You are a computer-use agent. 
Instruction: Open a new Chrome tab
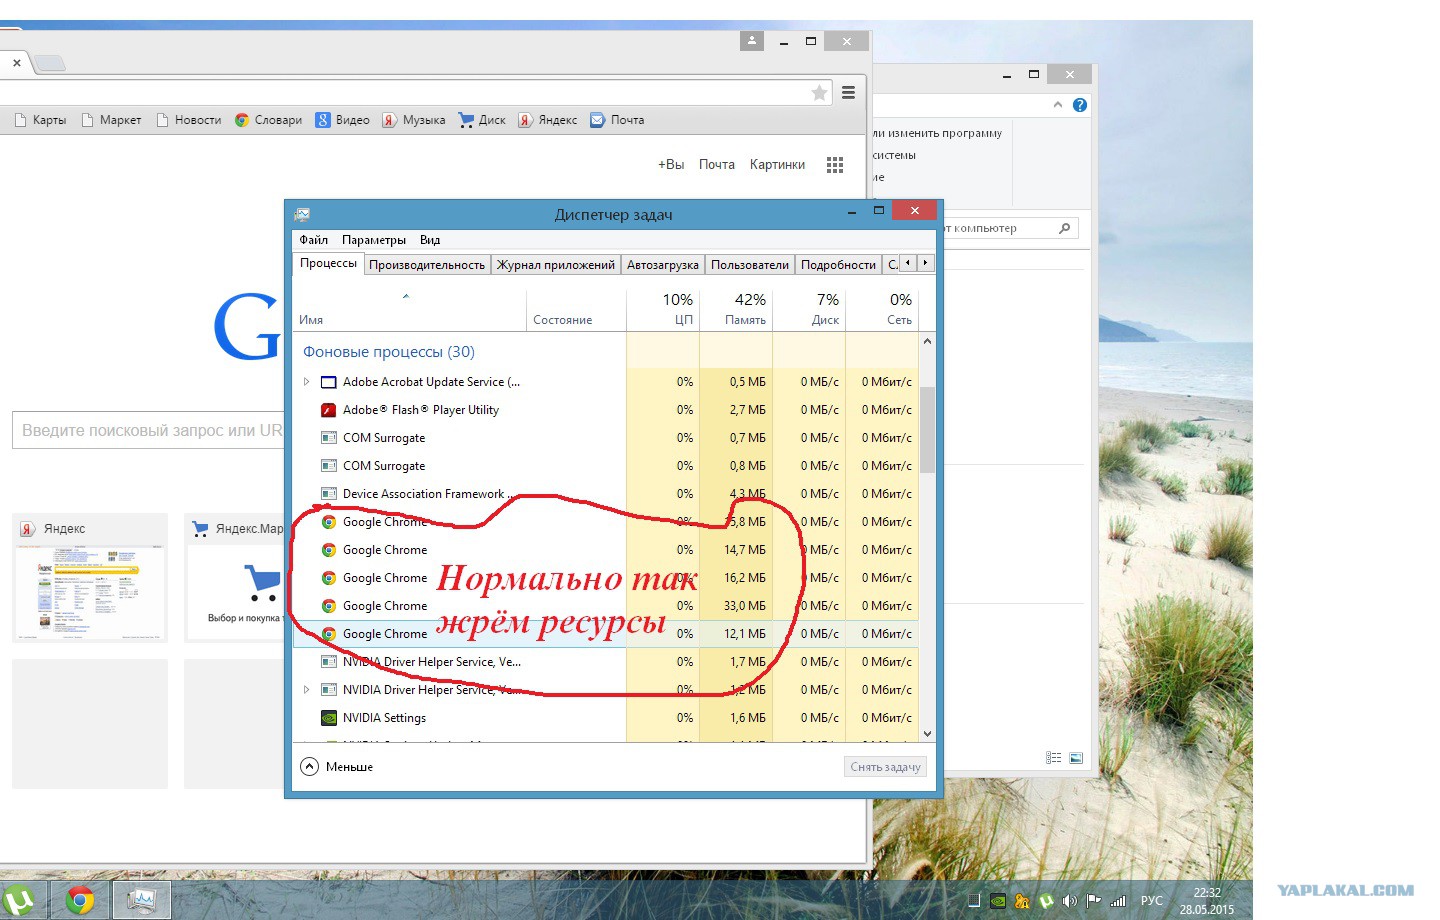pyautogui.click(x=50, y=63)
